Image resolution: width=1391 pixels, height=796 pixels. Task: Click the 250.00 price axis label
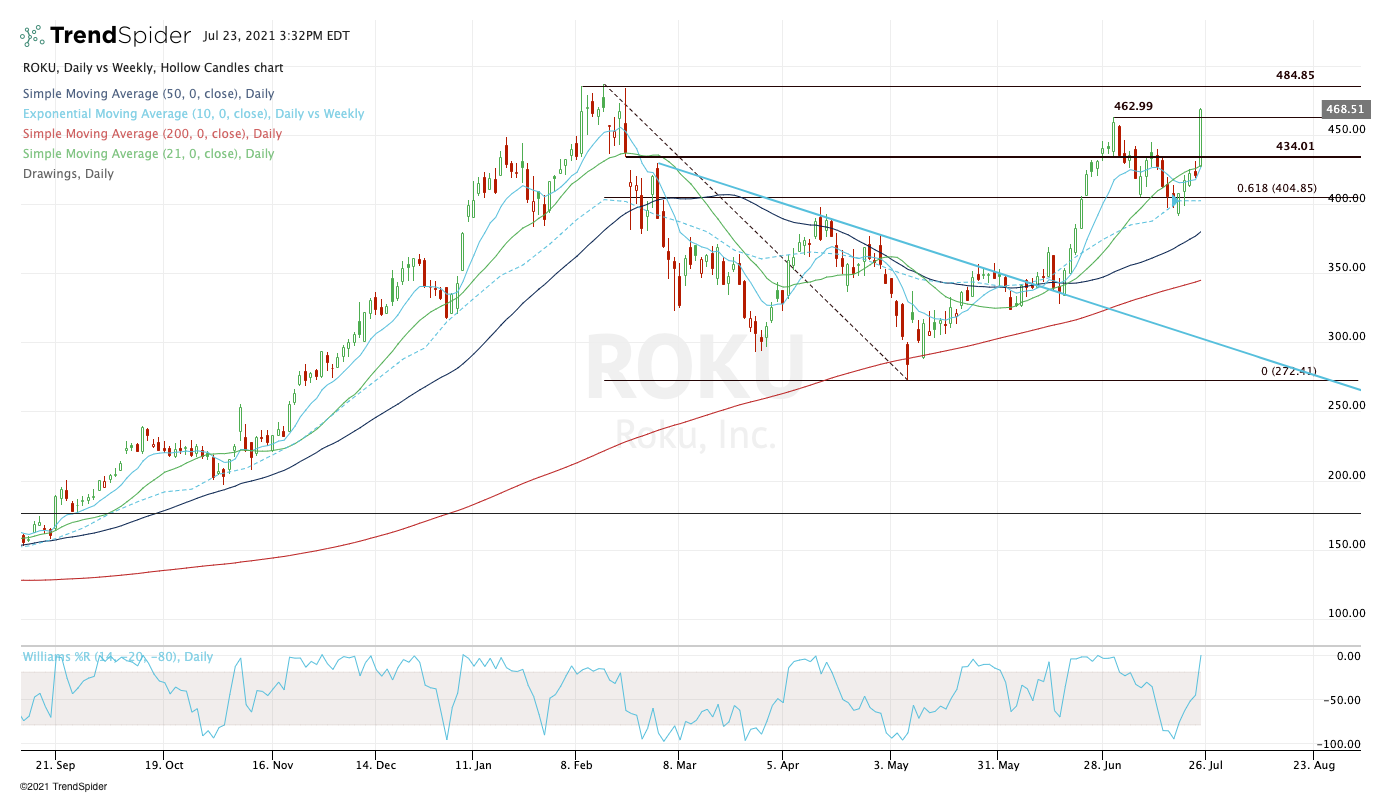pos(1346,405)
